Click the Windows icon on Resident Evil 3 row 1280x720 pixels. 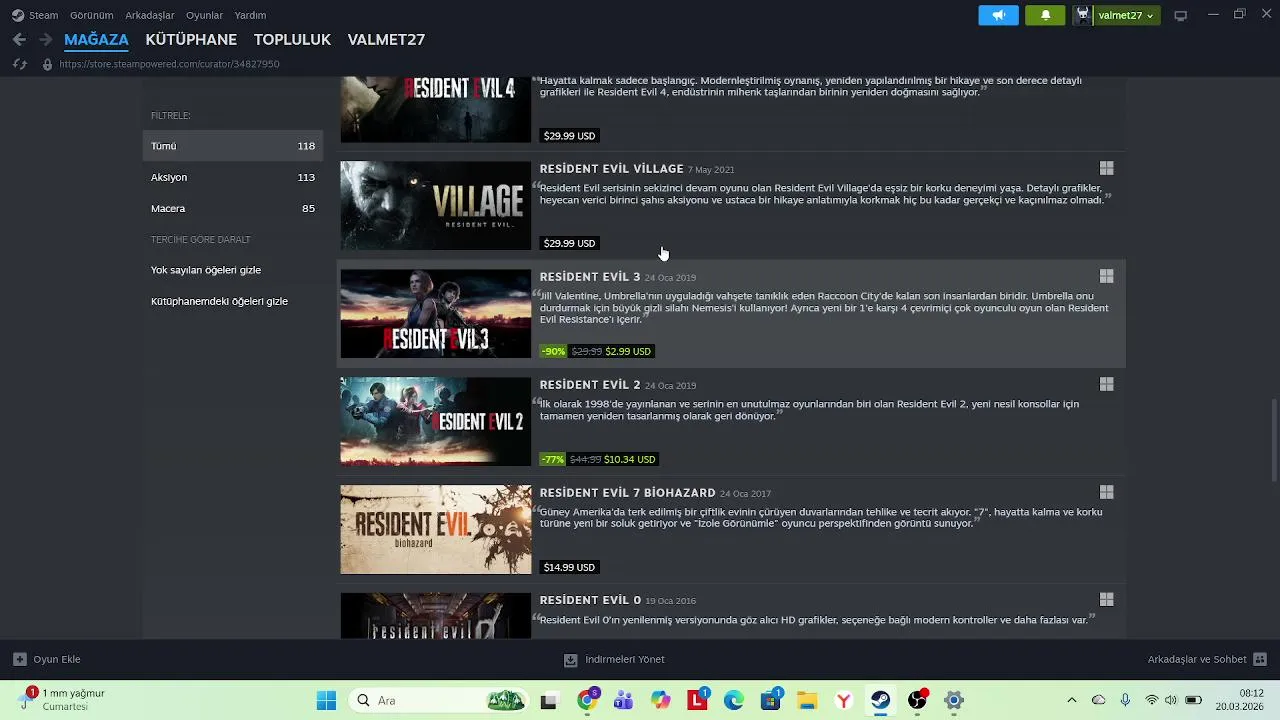pyautogui.click(x=1106, y=276)
